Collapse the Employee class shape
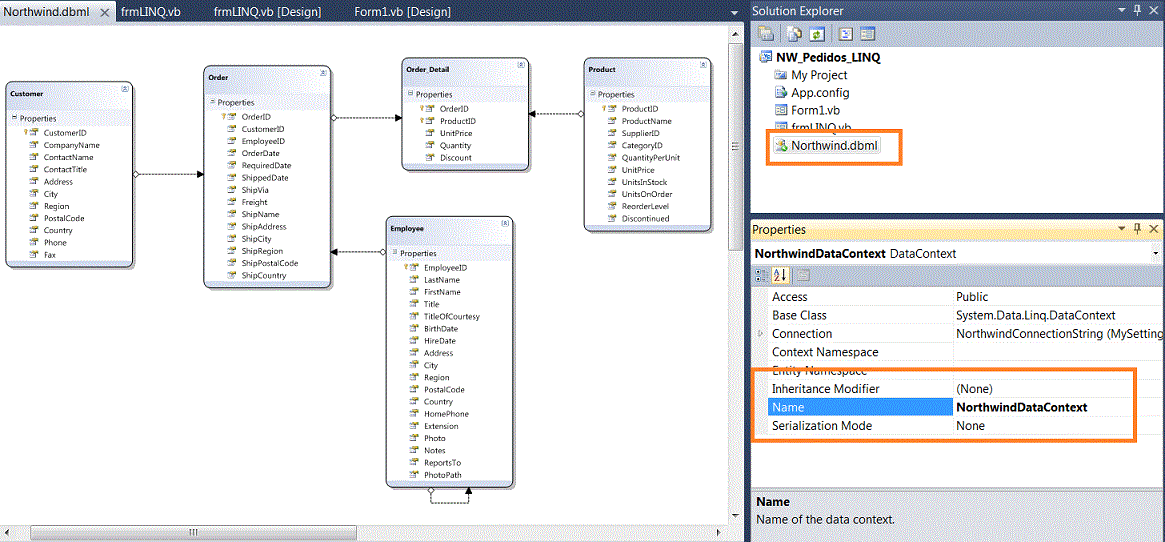This screenshot has width=1165, height=542. click(505, 223)
